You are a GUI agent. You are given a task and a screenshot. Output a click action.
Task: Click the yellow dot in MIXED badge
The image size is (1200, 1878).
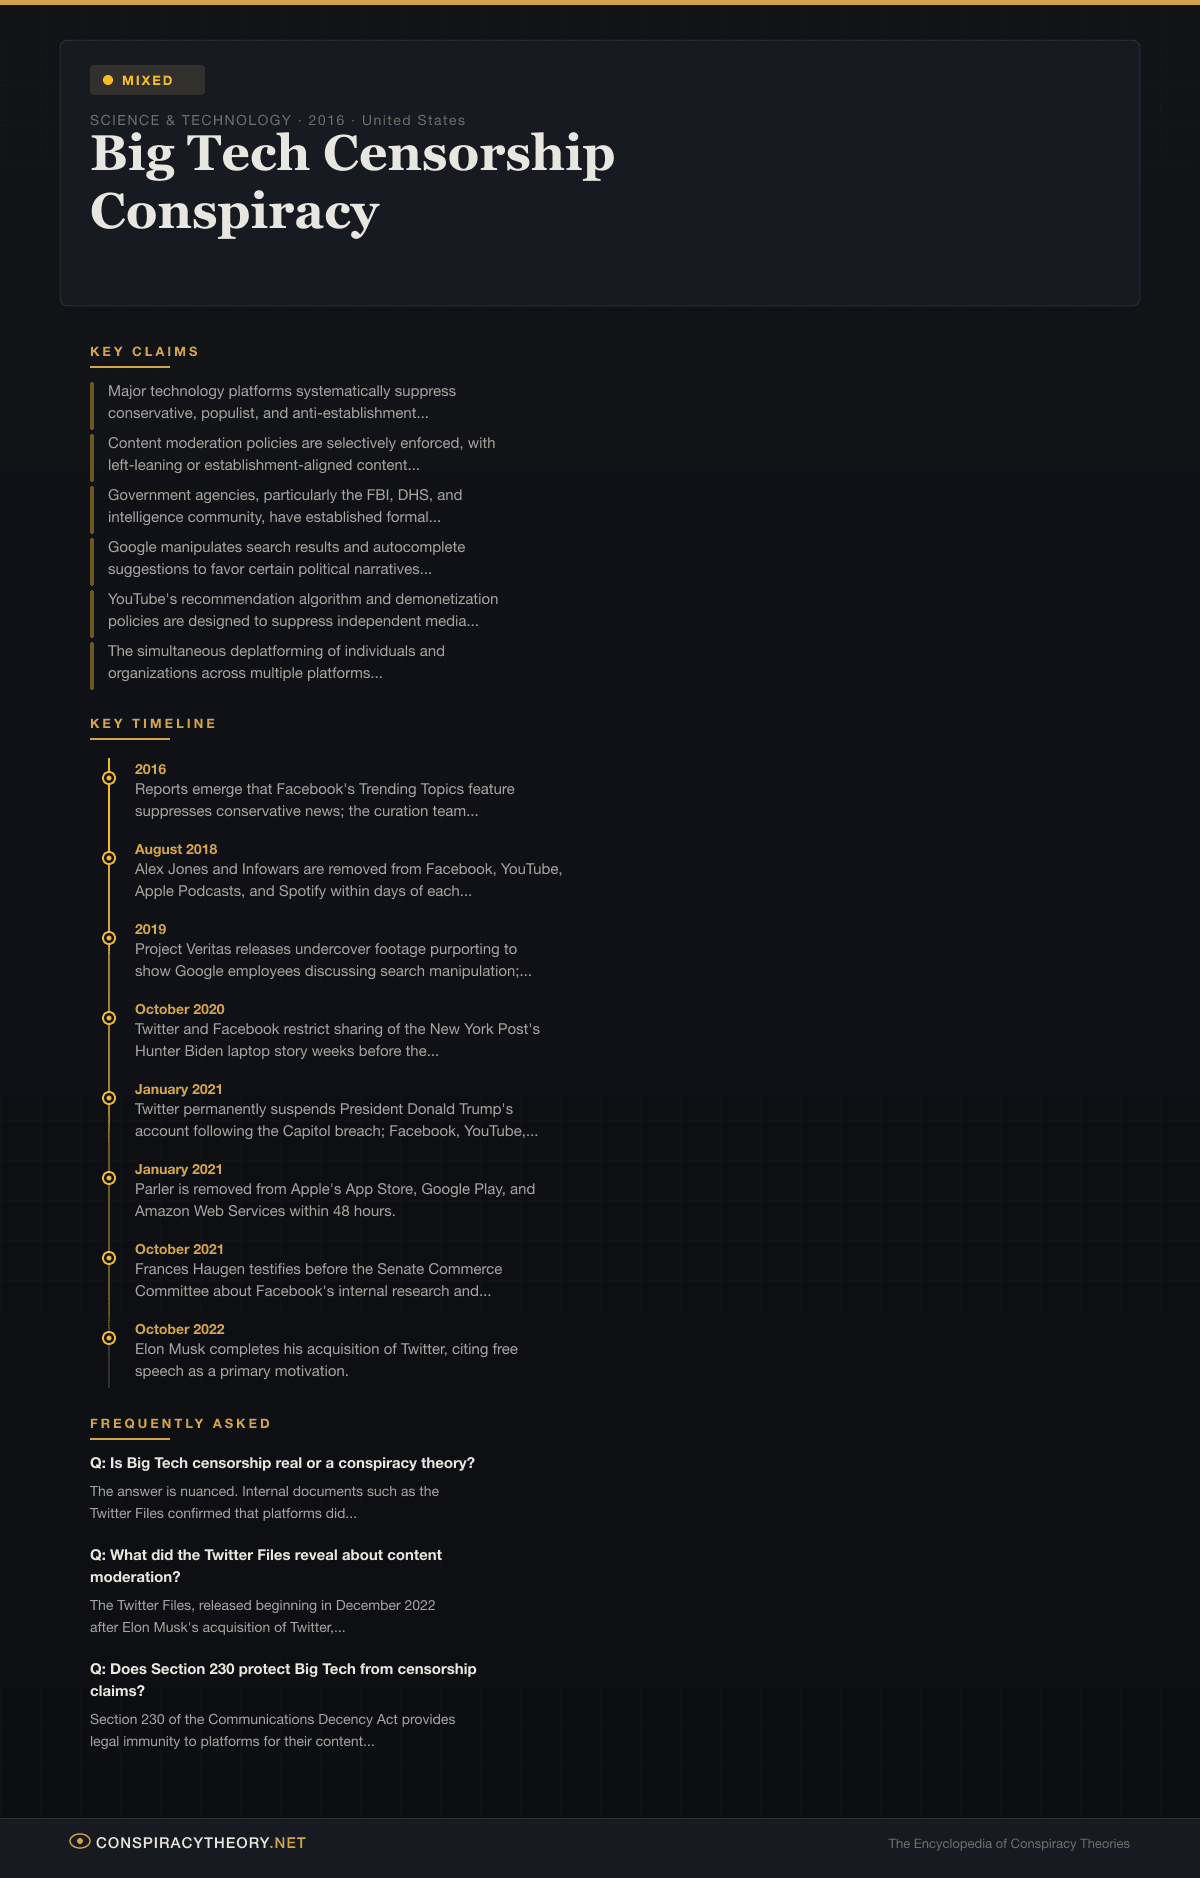[108, 80]
